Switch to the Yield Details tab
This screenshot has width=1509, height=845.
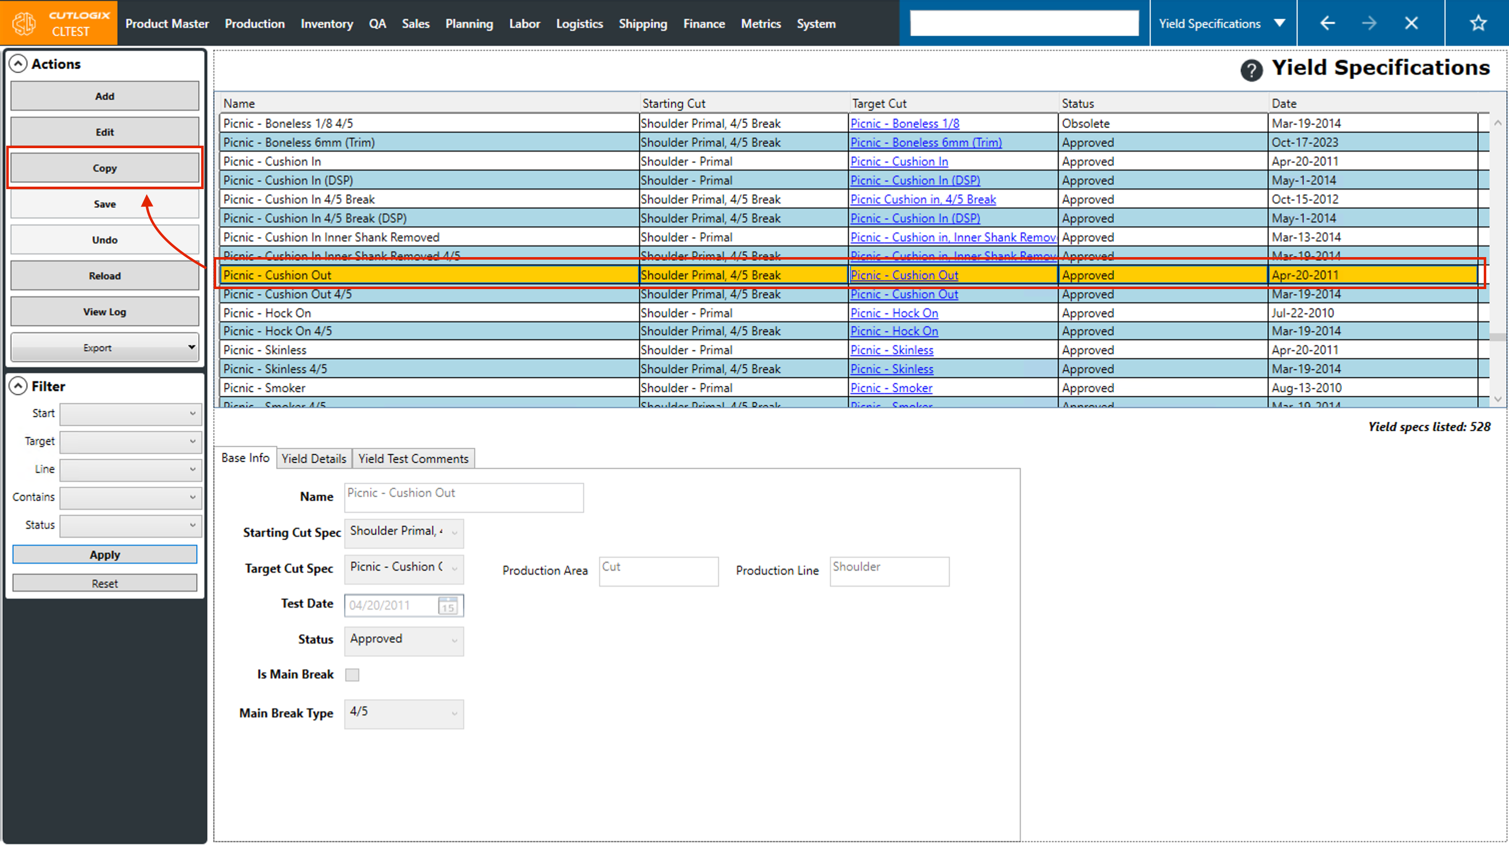point(313,459)
